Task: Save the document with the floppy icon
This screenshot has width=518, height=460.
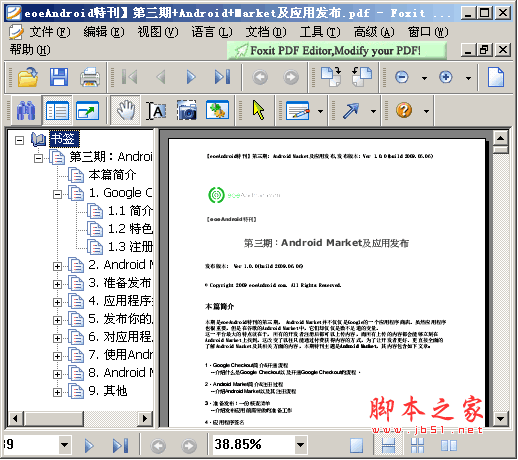Action: [59, 77]
